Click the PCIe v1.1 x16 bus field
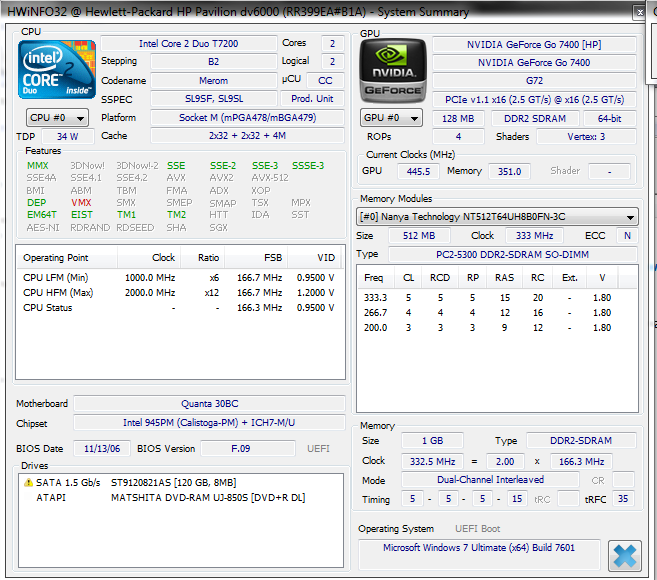 [x=534, y=100]
